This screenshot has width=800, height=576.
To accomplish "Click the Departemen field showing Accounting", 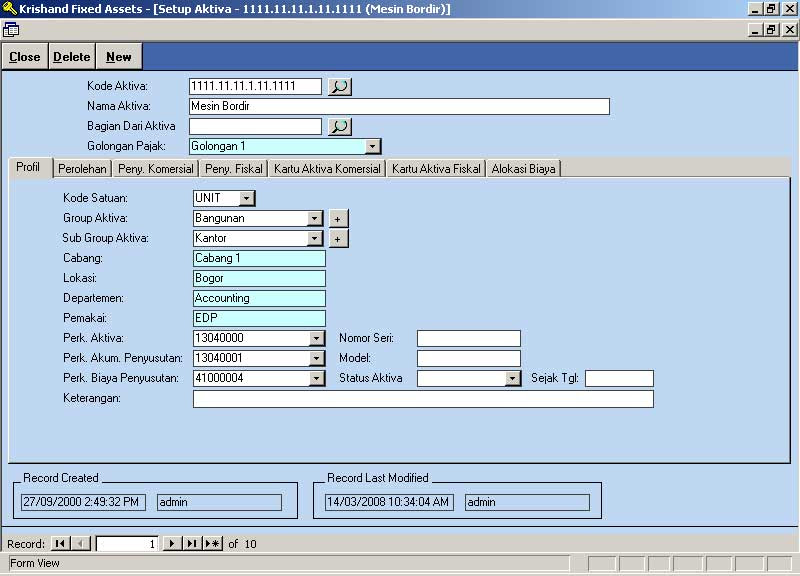I will click(259, 298).
